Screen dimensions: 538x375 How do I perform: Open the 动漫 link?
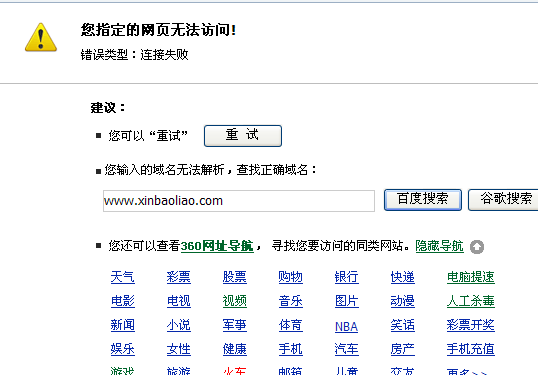pyautogui.click(x=402, y=301)
